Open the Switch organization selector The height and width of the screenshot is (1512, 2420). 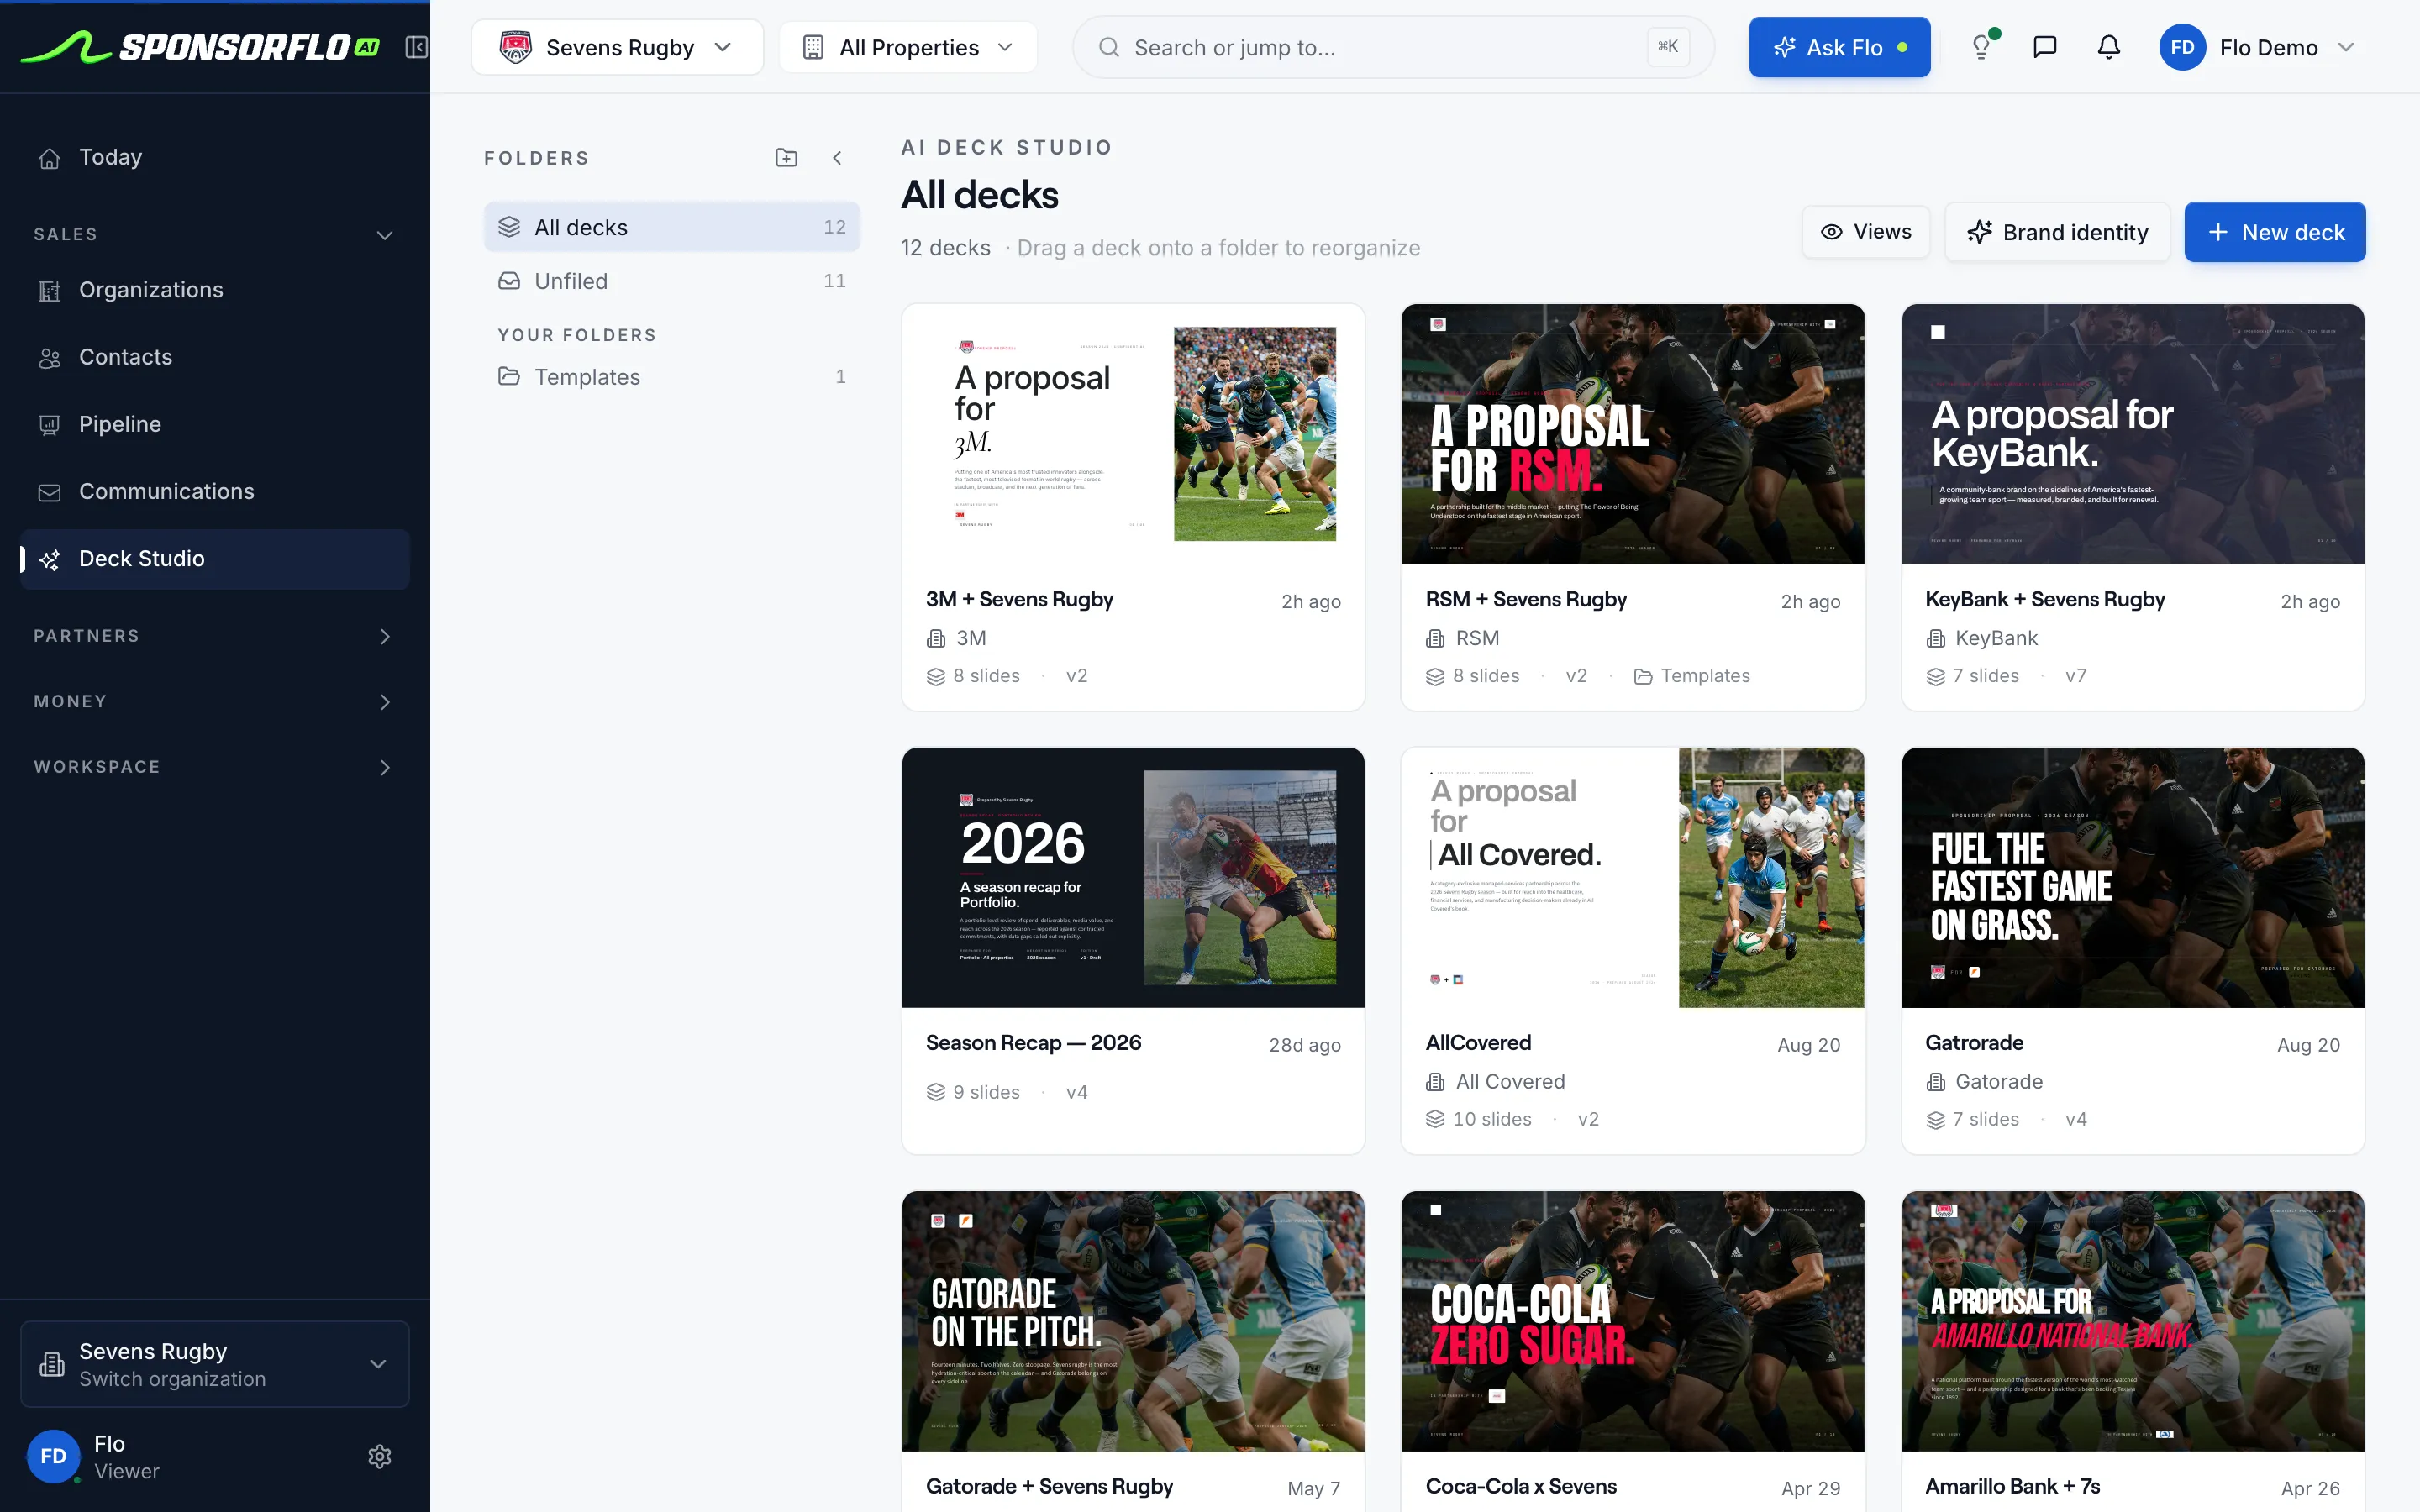tap(215, 1364)
